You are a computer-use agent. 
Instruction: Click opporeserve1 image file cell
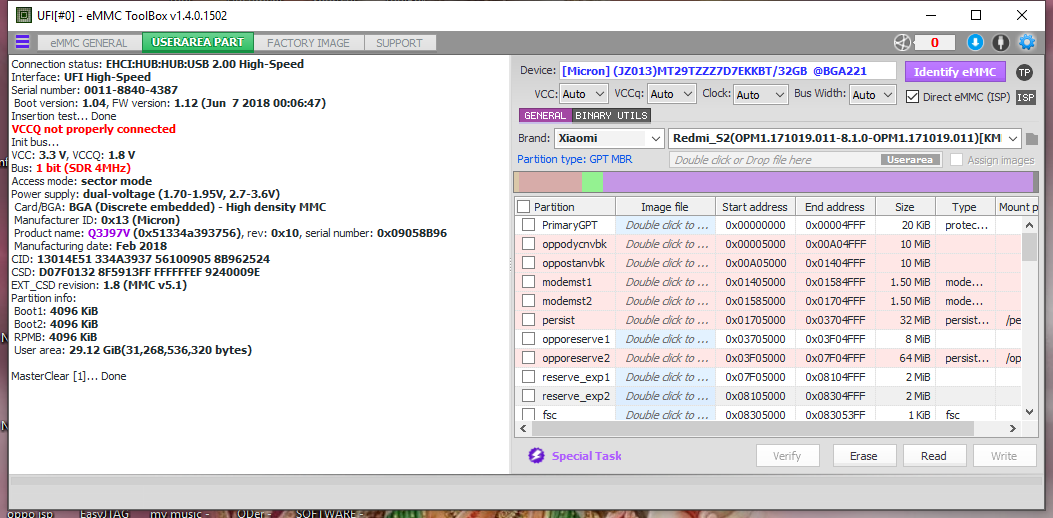(665, 339)
